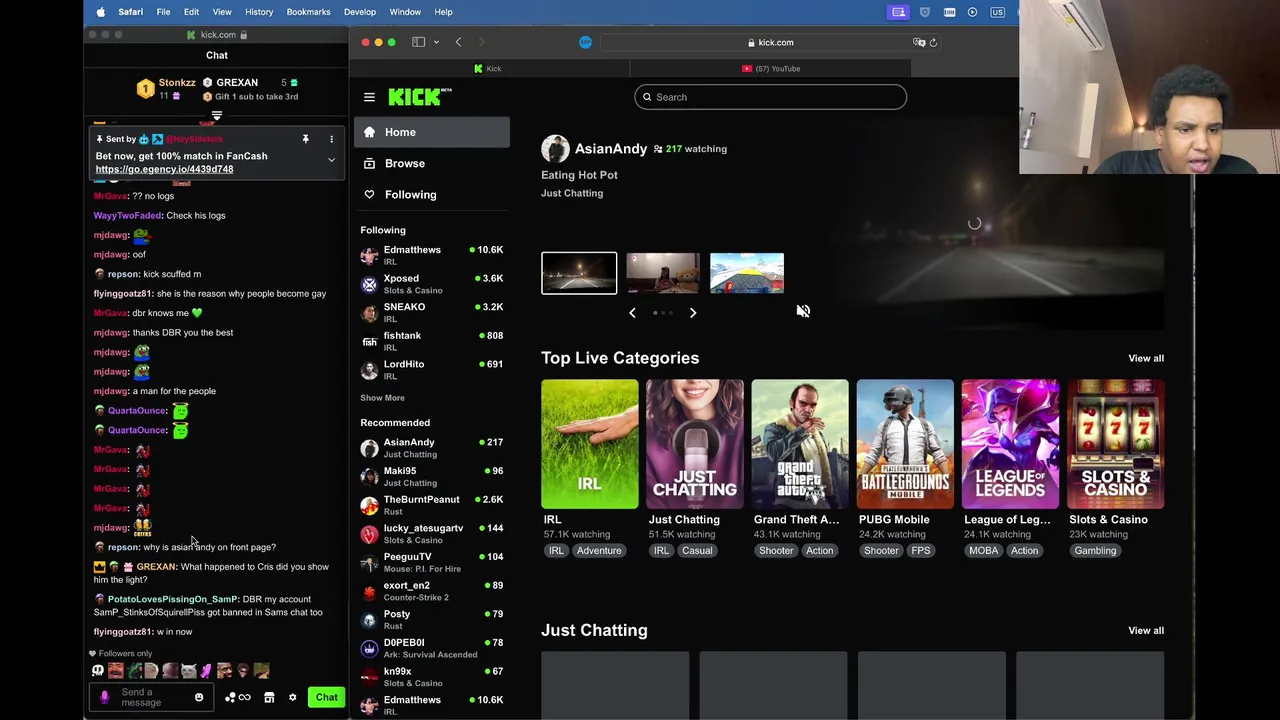This screenshot has height=720, width=1280.
Task: Click Show More under Following
Action: pyautogui.click(x=382, y=398)
